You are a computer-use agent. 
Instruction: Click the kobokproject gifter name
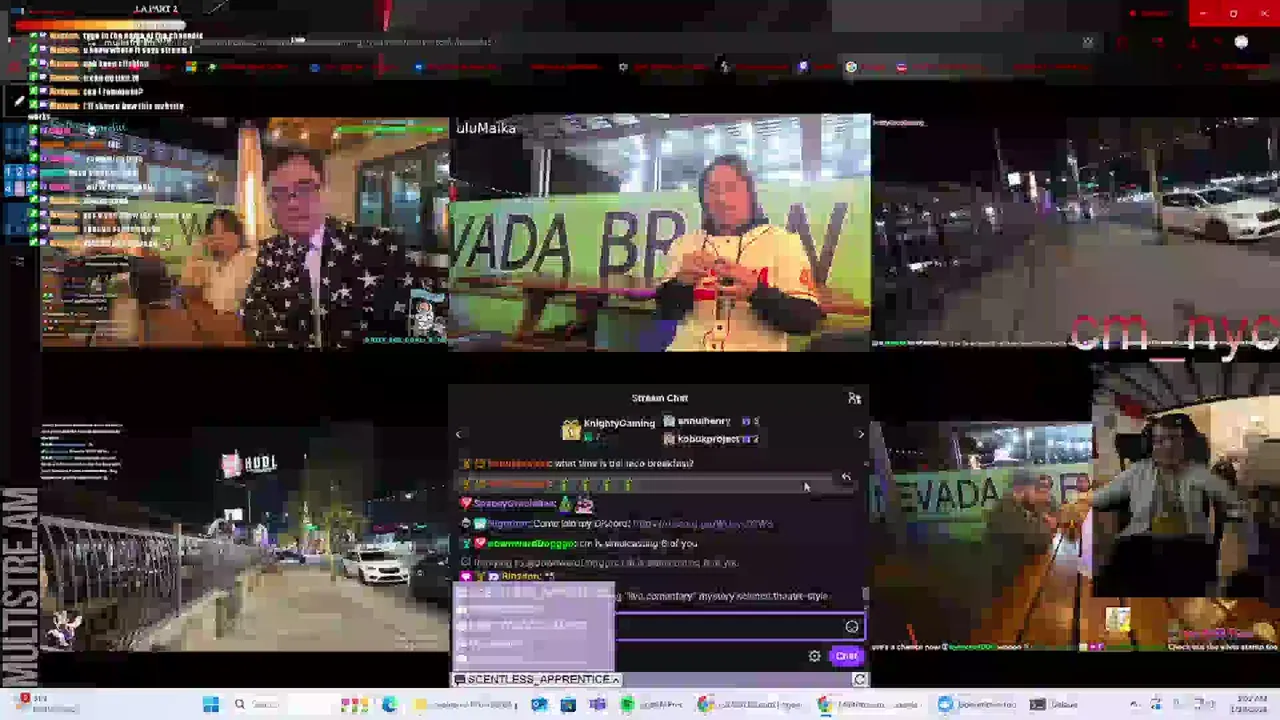708,439
